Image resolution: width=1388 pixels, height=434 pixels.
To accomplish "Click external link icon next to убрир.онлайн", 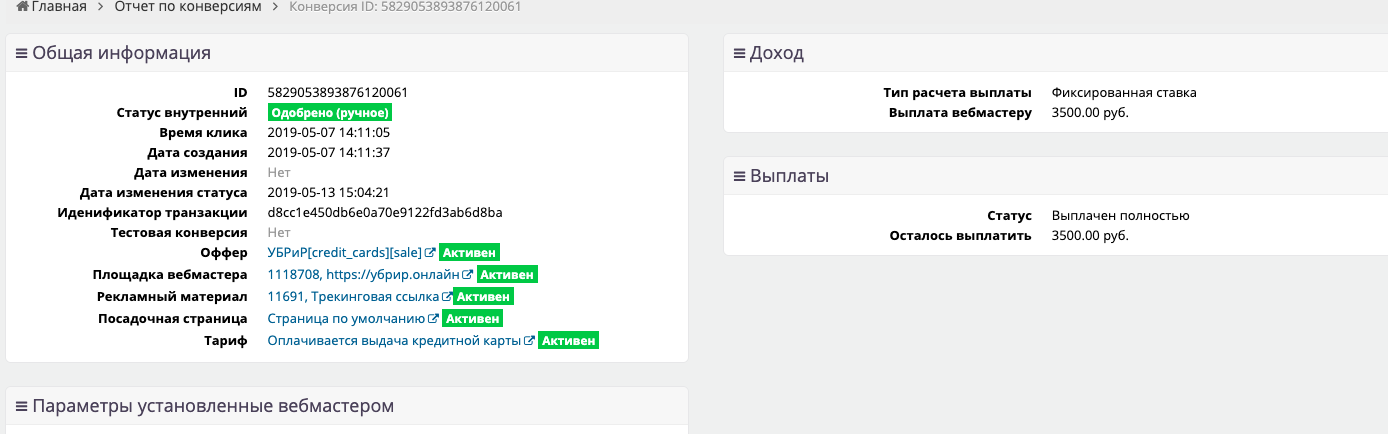I will [x=467, y=275].
